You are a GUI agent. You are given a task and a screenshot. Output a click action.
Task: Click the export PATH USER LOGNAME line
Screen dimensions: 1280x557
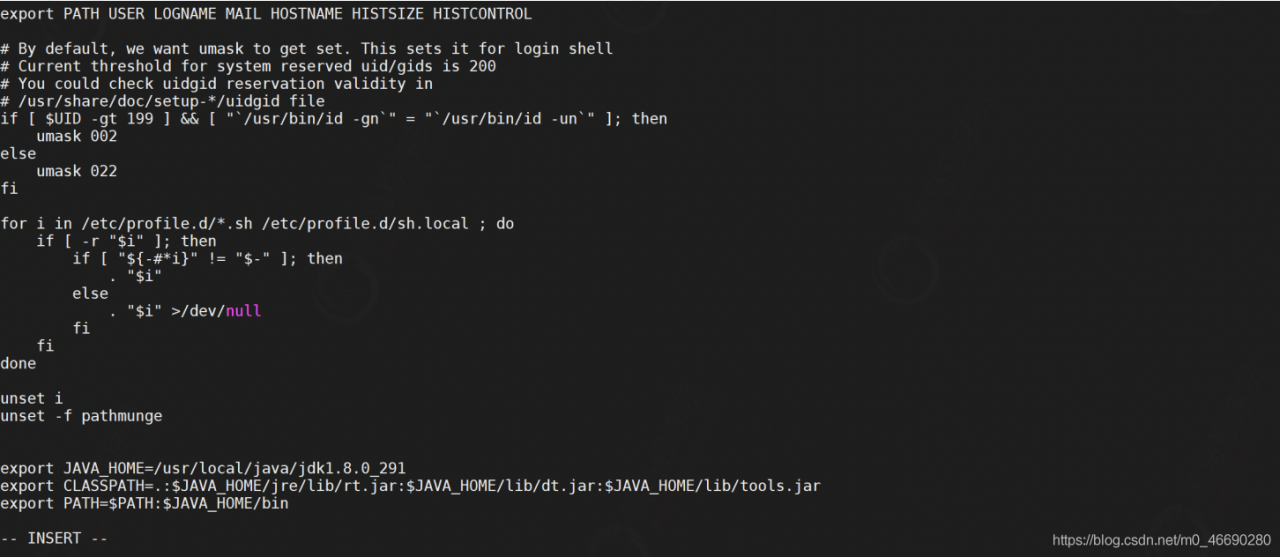pyautogui.click(x=266, y=14)
